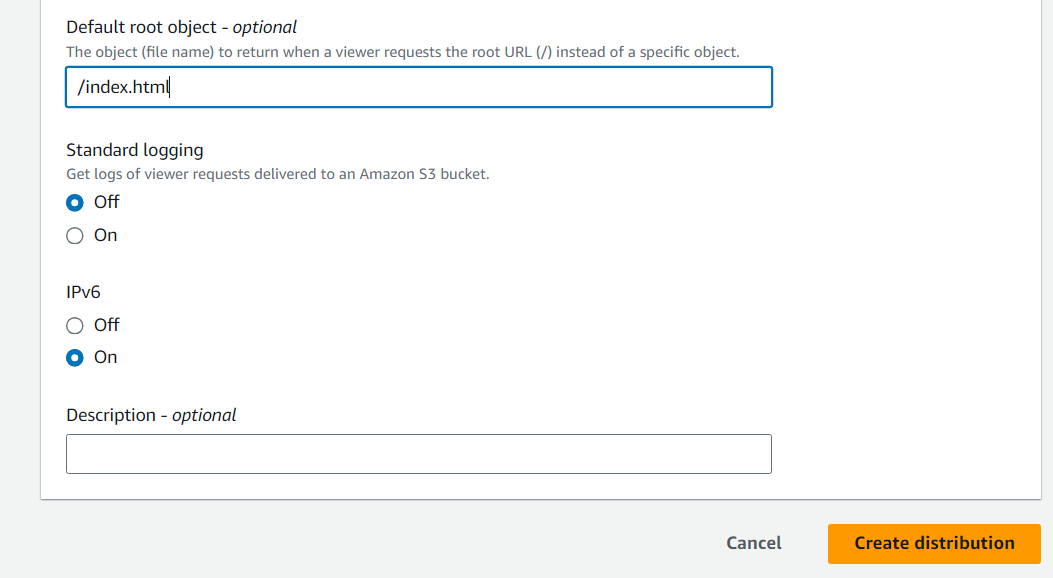The image size is (1053, 578).
Task: Click the Standard logging section heading
Action: click(134, 150)
